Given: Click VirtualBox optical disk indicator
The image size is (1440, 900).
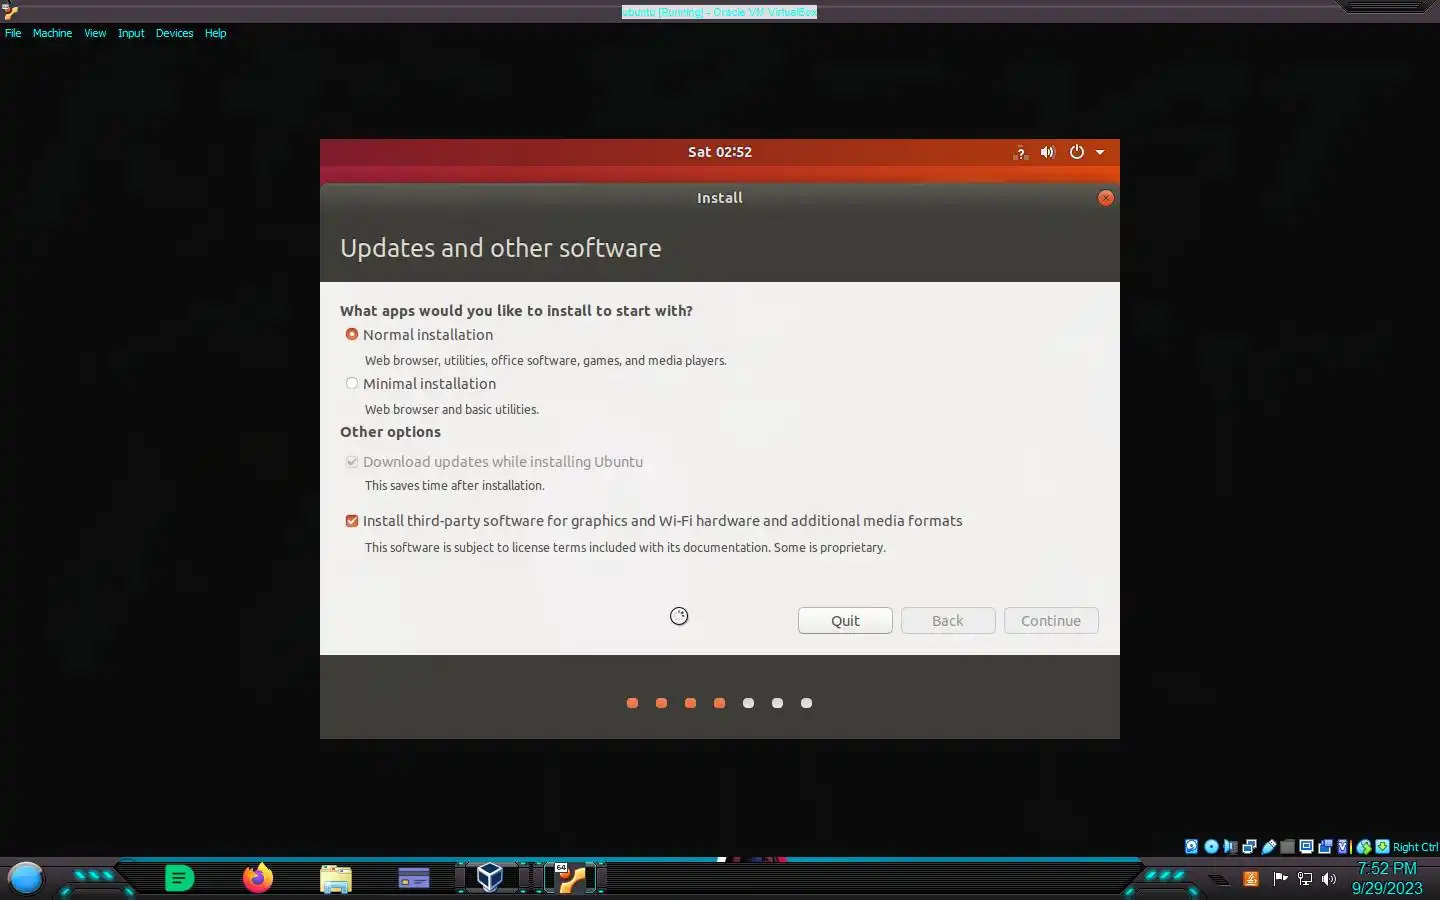Looking at the screenshot, I should coord(1211,847).
